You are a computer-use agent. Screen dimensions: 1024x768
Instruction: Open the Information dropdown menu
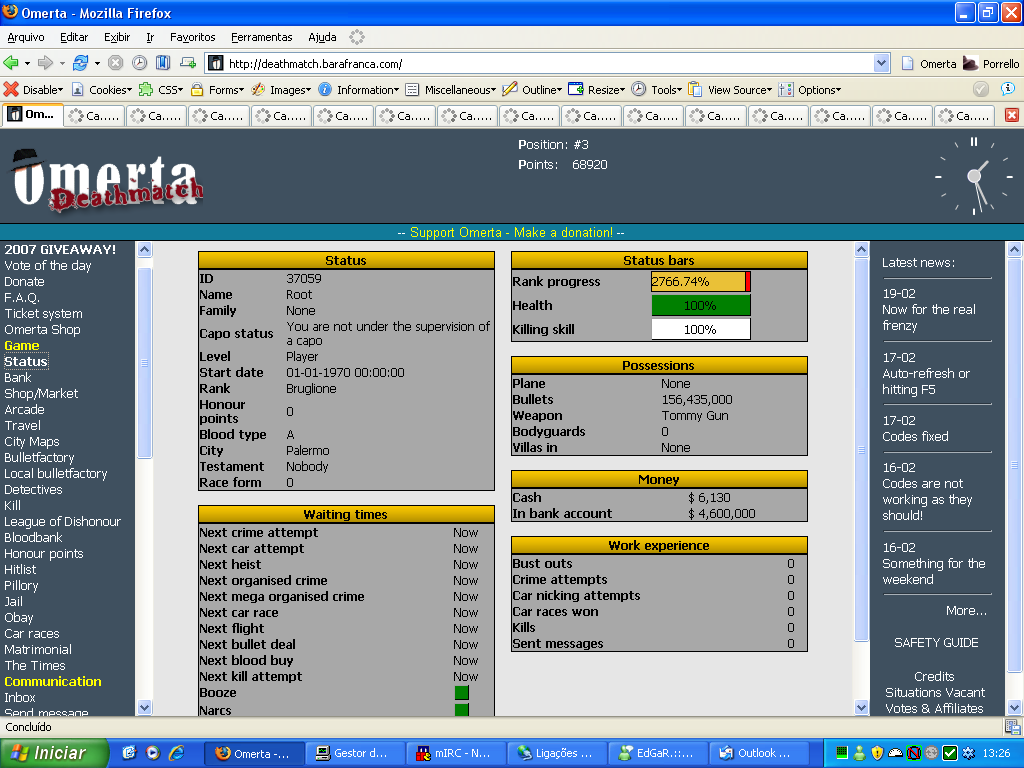pyautogui.click(x=359, y=89)
